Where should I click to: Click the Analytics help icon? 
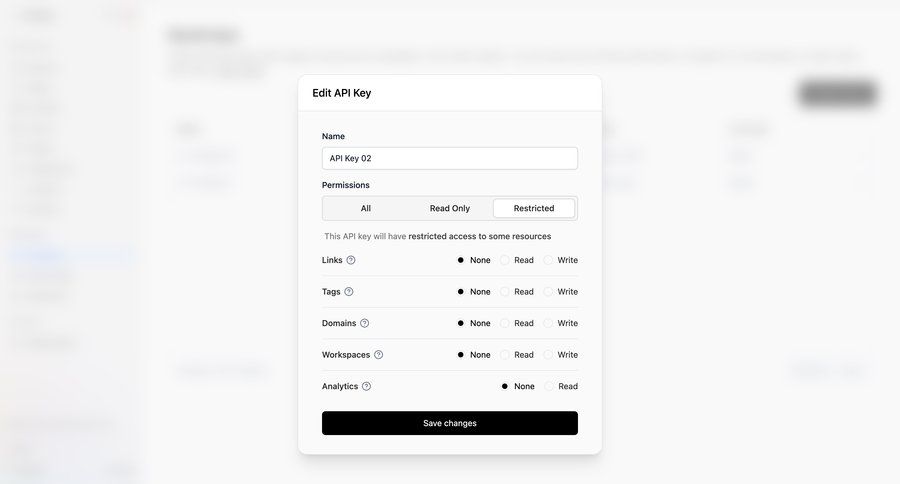(367, 386)
